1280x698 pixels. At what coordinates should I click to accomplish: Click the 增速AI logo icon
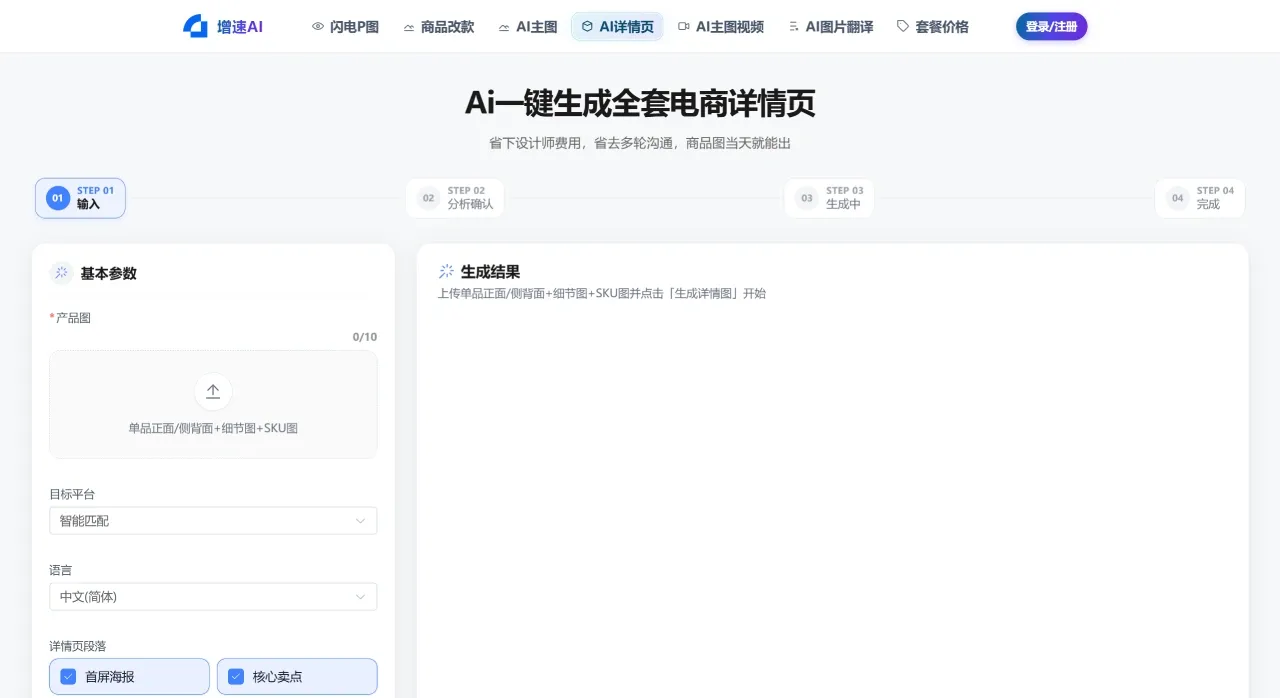pos(195,26)
